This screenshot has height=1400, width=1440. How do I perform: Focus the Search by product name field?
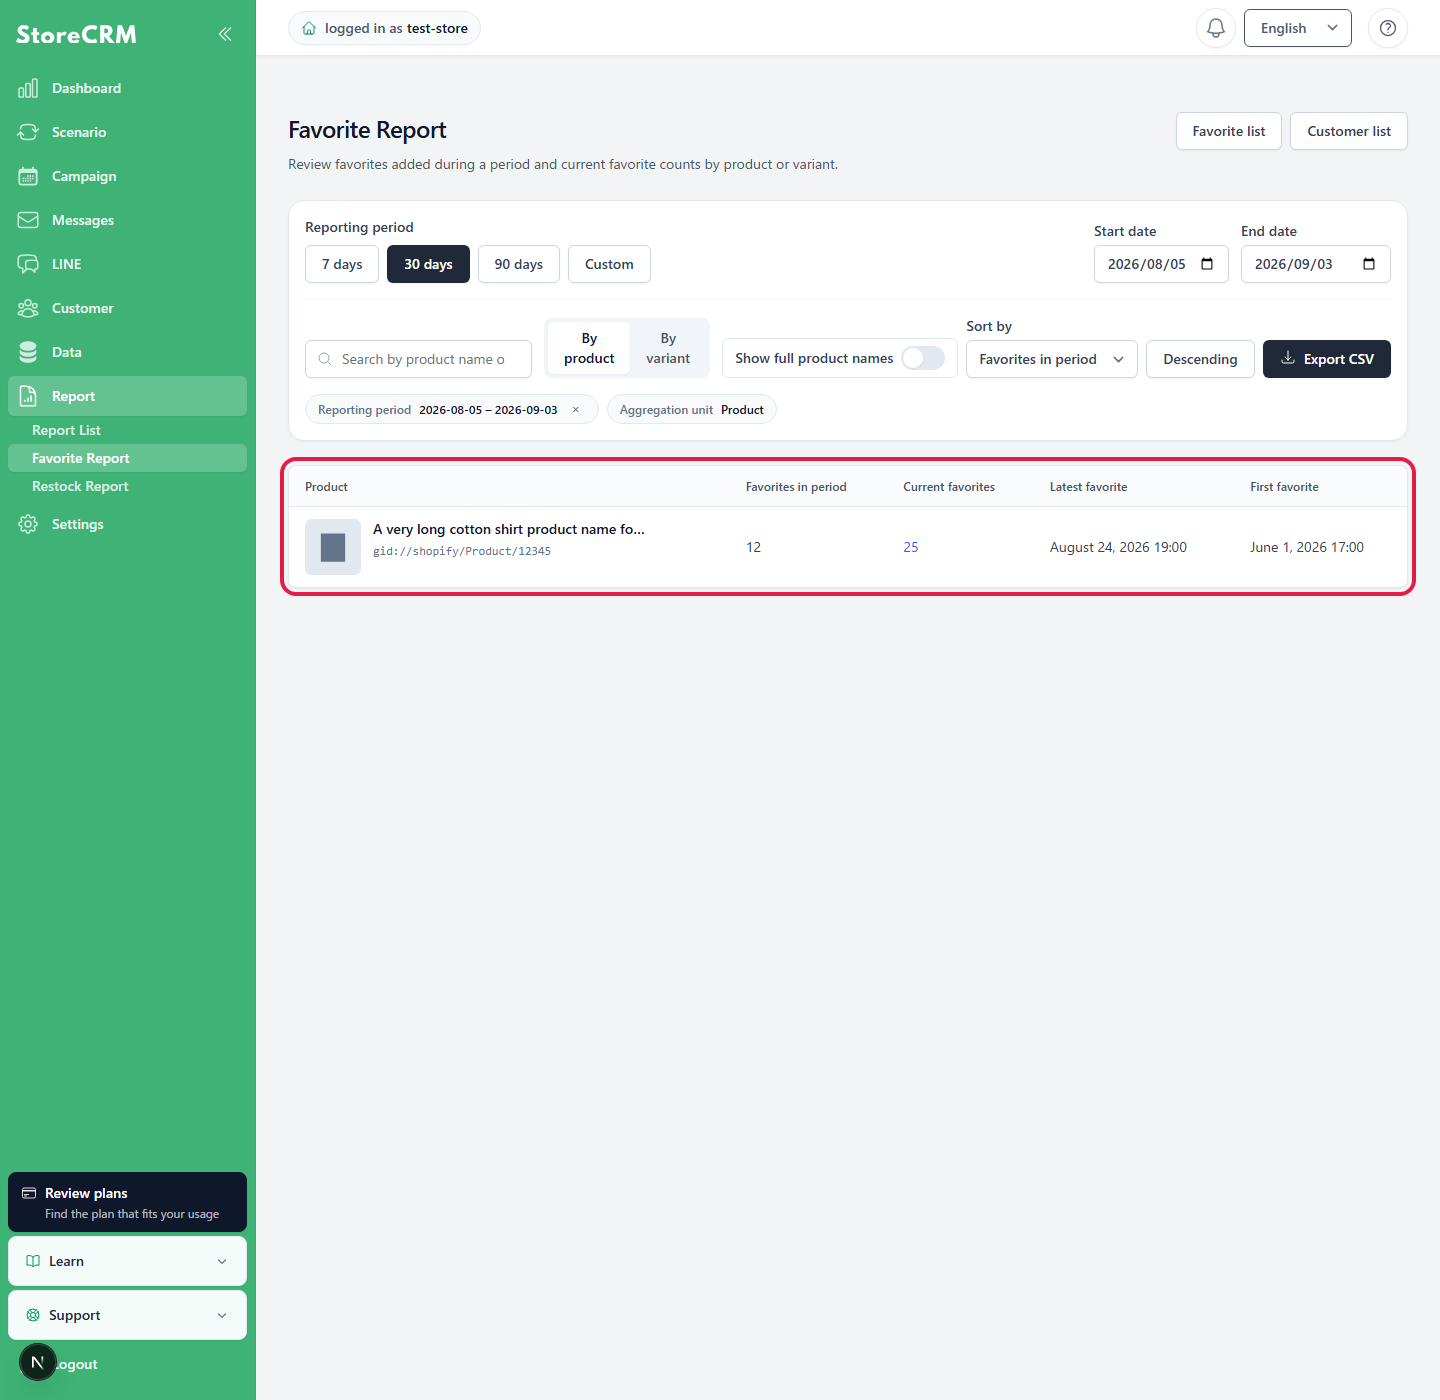tap(418, 359)
